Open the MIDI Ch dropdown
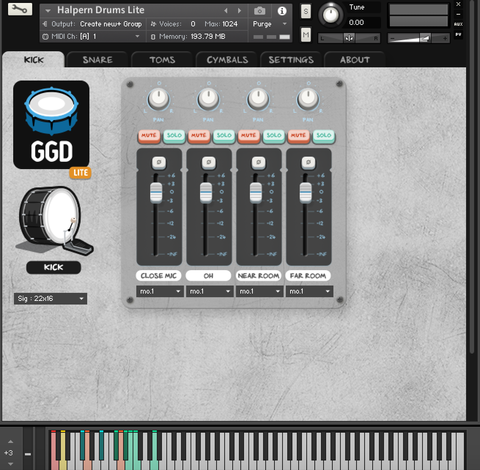 pos(91,36)
